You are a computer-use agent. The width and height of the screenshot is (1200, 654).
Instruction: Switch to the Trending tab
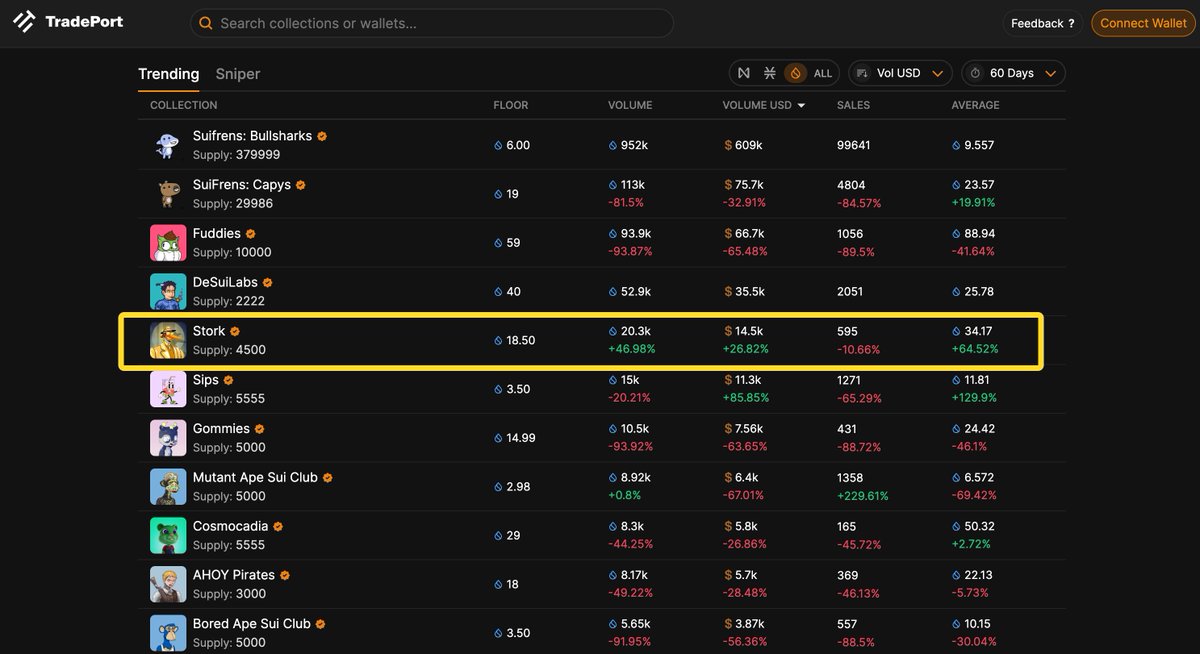(x=168, y=74)
